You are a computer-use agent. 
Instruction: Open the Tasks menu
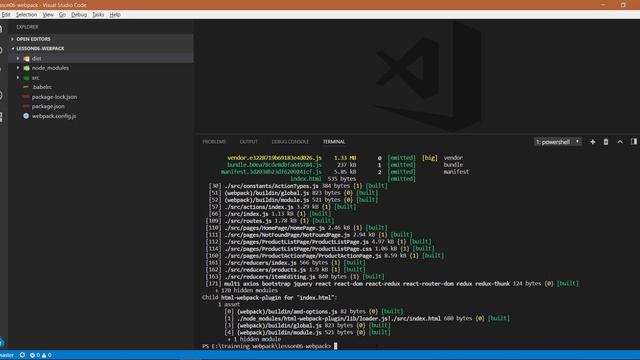(98, 15)
